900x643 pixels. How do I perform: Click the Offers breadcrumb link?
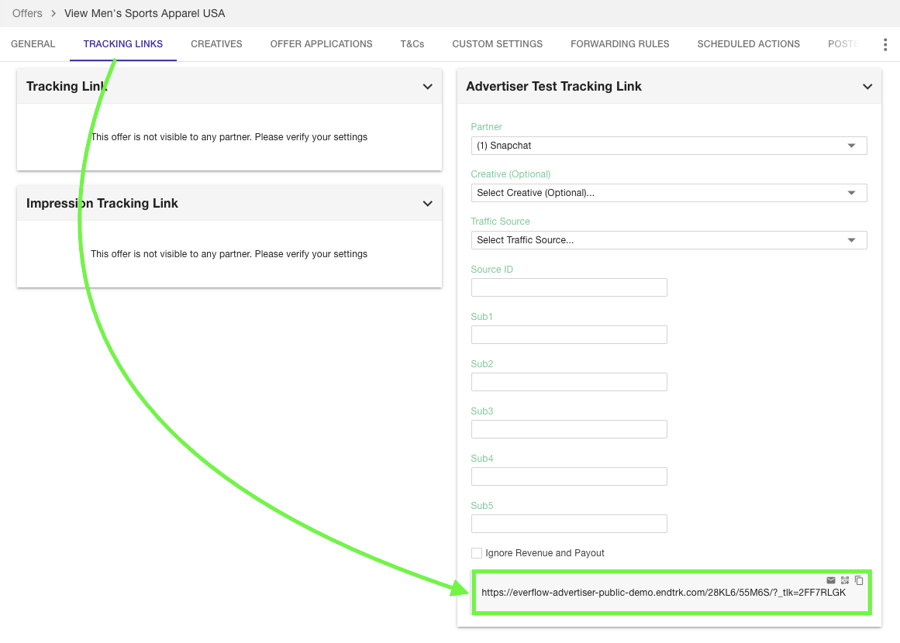click(27, 14)
